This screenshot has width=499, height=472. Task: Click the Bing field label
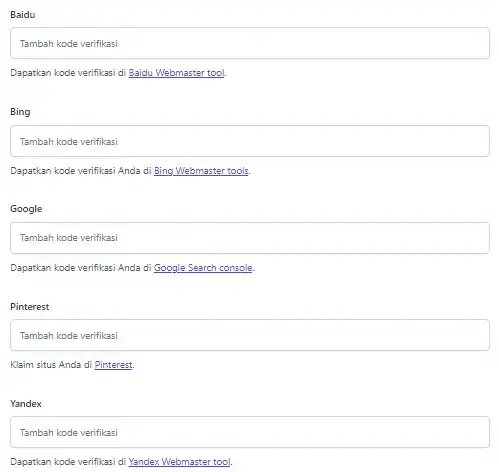[x=20, y=112]
